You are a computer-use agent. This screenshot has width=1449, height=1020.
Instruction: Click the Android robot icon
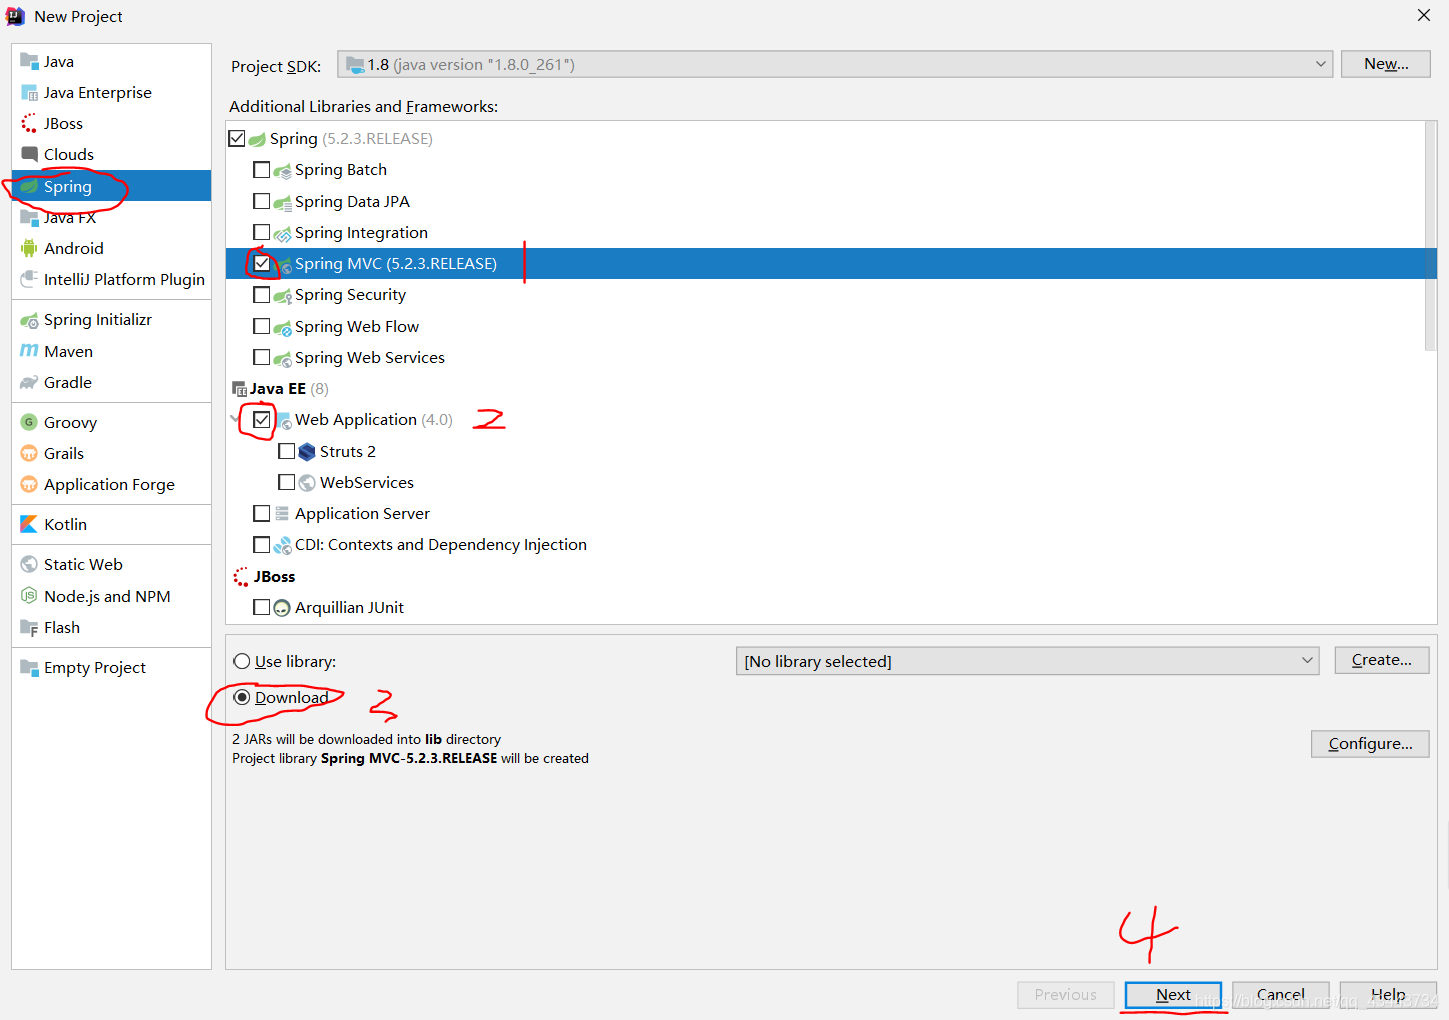[29, 248]
